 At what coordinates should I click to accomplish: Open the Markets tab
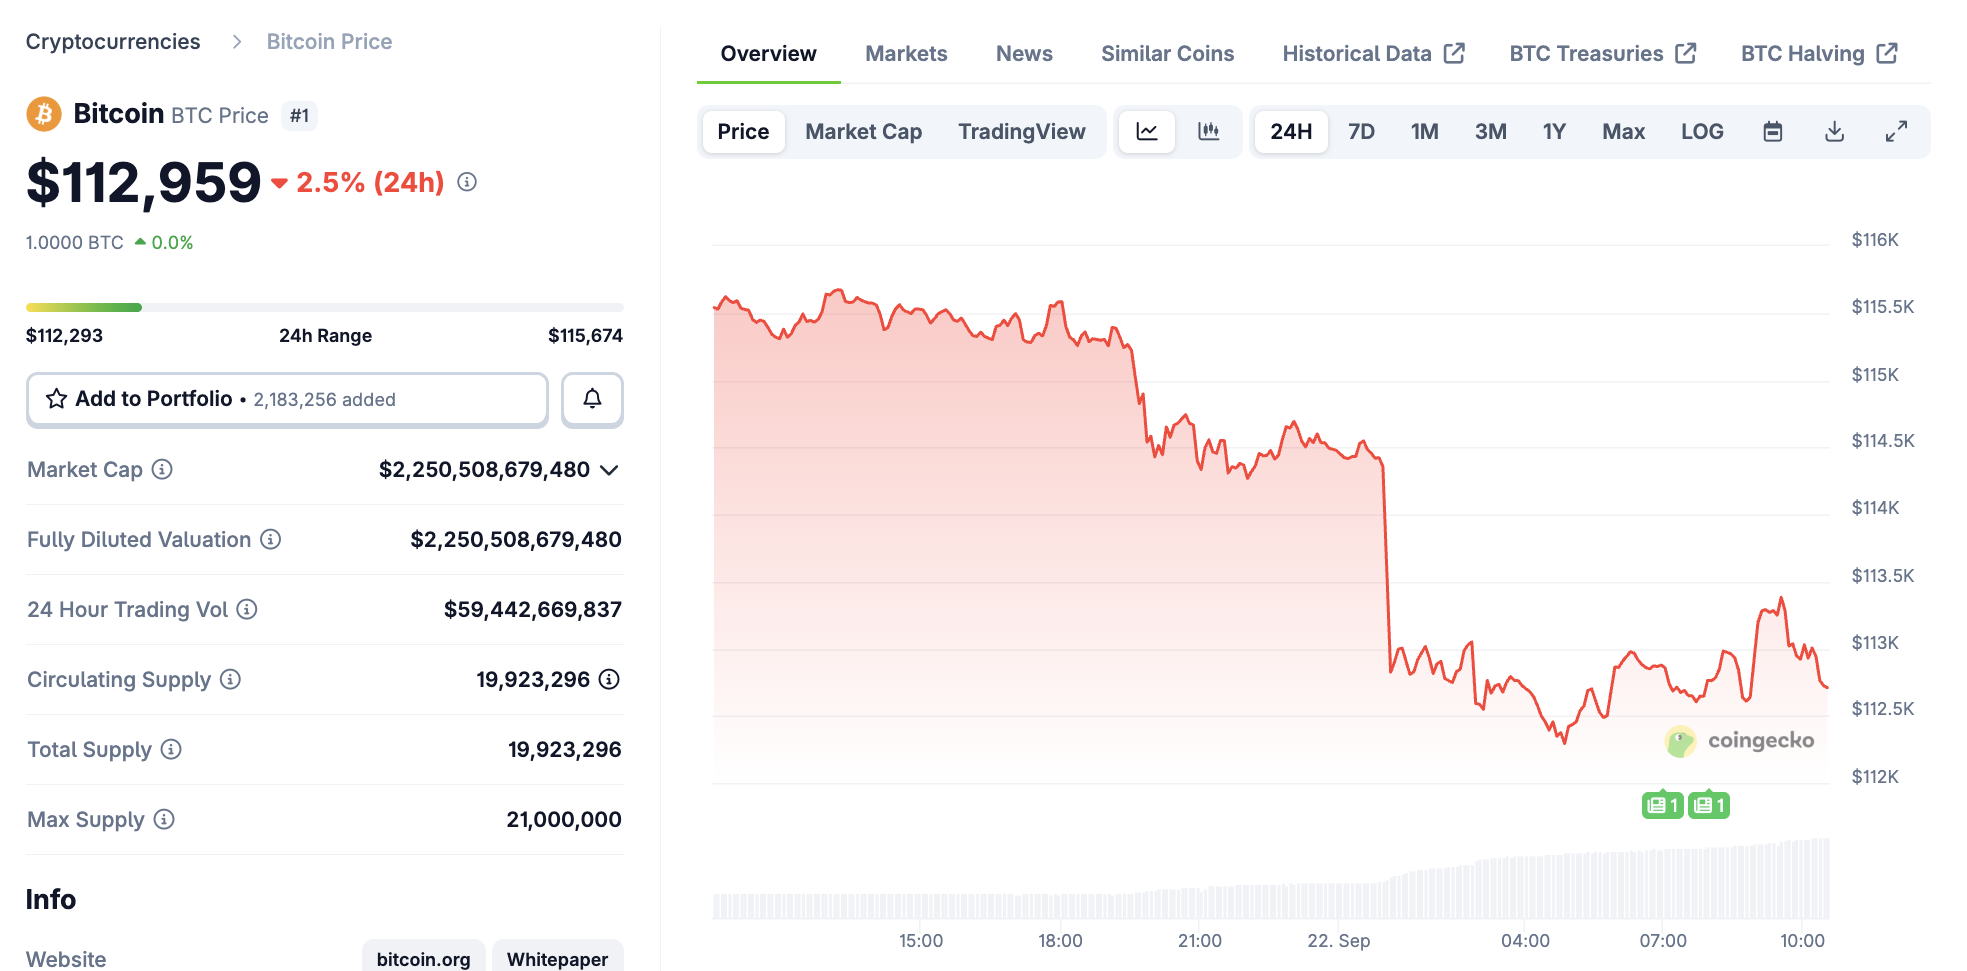[x=906, y=54]
